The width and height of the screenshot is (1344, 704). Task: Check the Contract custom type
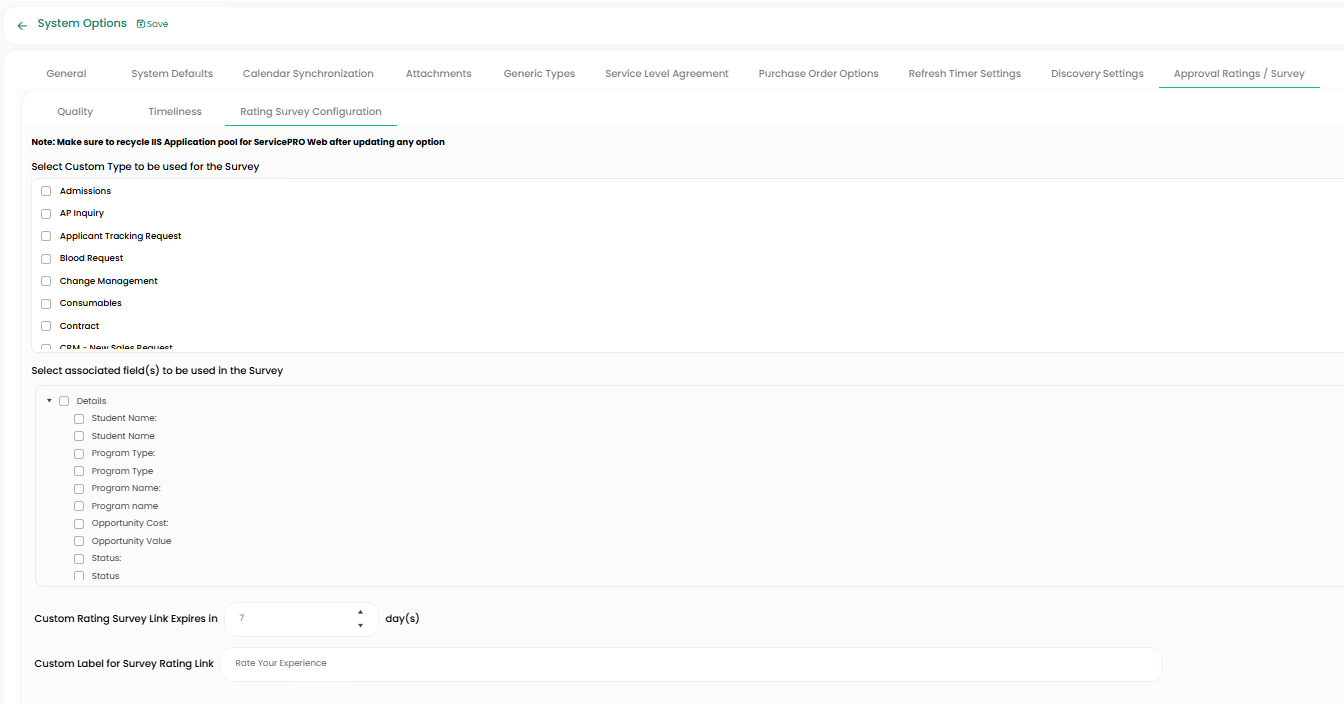coord(46,326)
